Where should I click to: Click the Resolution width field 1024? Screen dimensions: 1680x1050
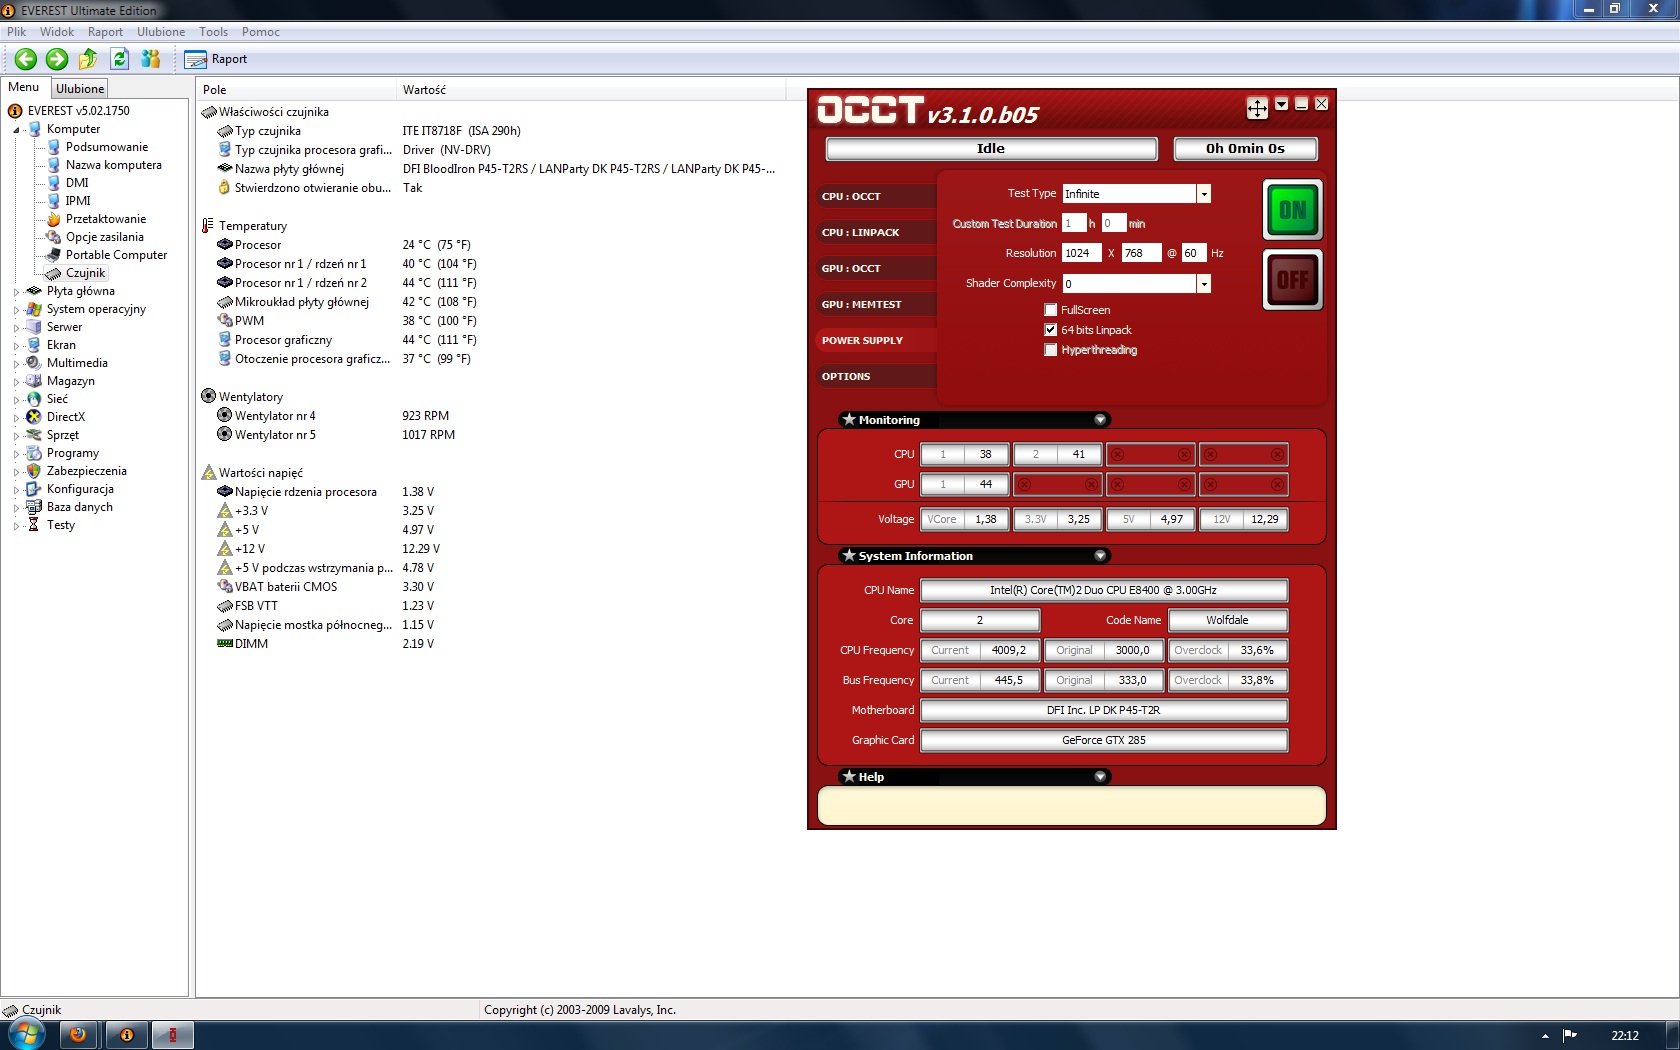coord(1082,254)
